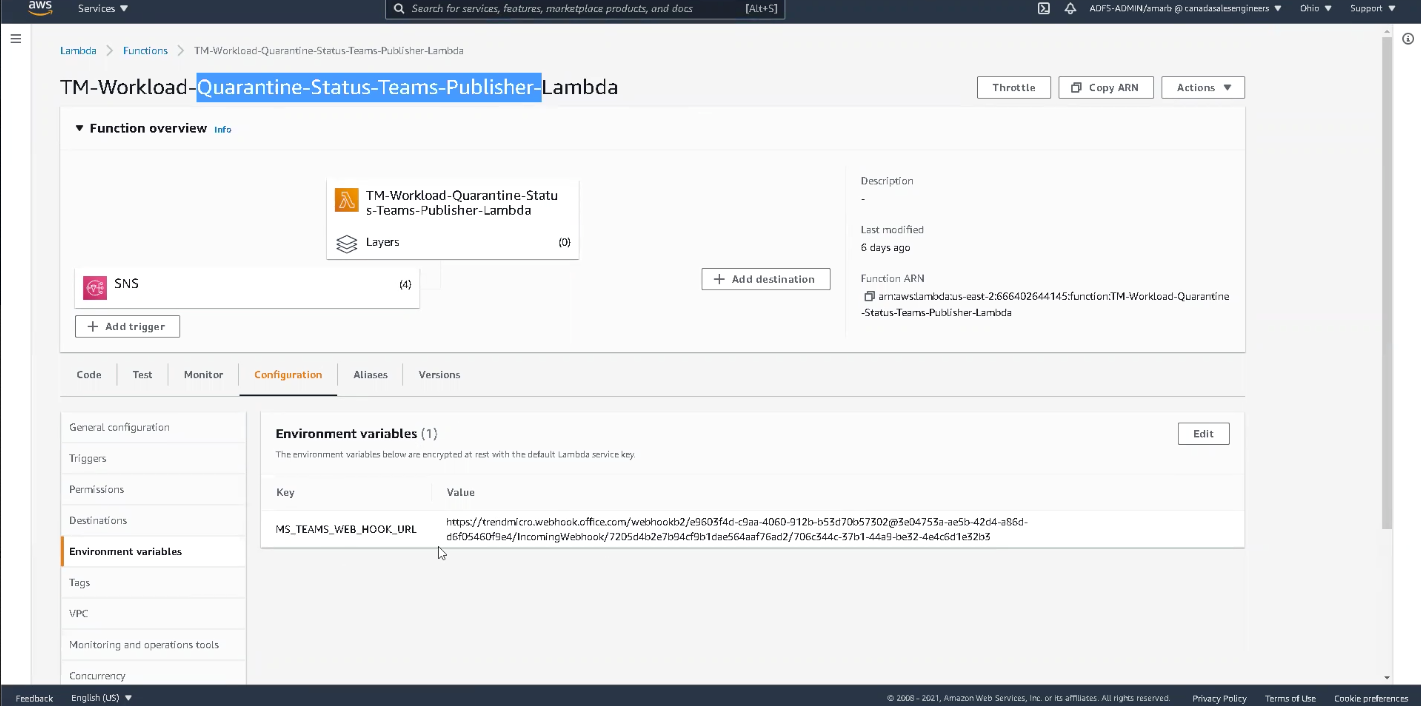
Task: Open the Ohio region dropdown
Action: coord(1315,8)
